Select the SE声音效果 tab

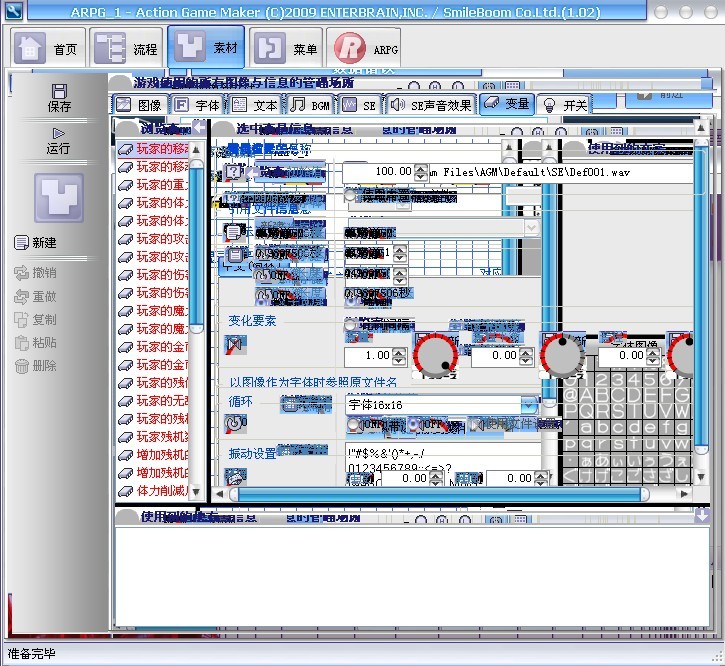(430, 104)
